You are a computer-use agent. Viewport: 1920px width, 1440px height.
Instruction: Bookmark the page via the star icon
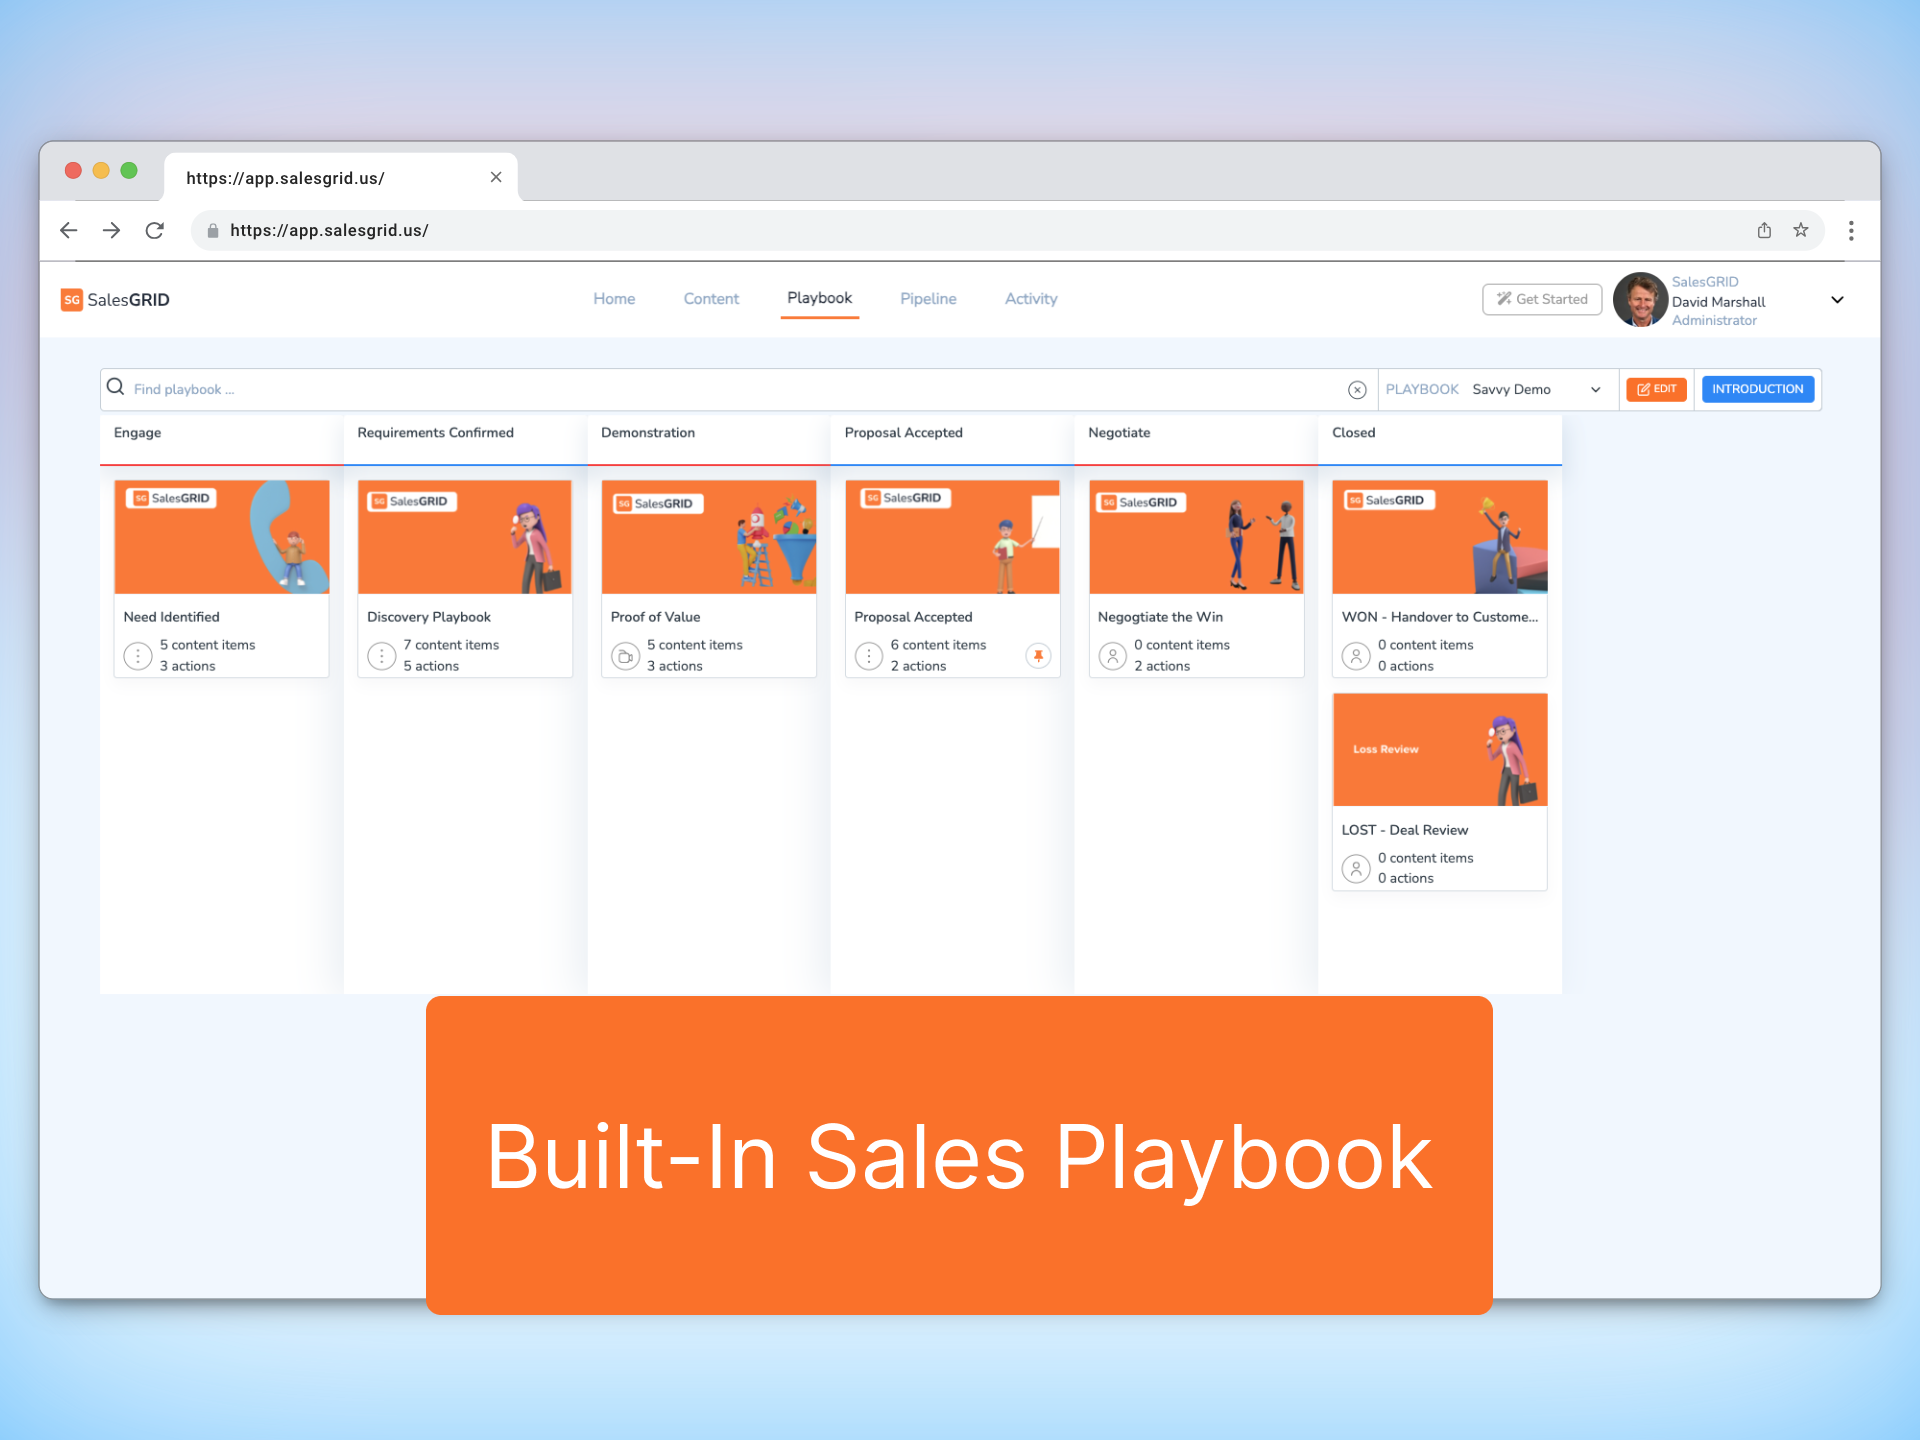(x=1800, y=230)
